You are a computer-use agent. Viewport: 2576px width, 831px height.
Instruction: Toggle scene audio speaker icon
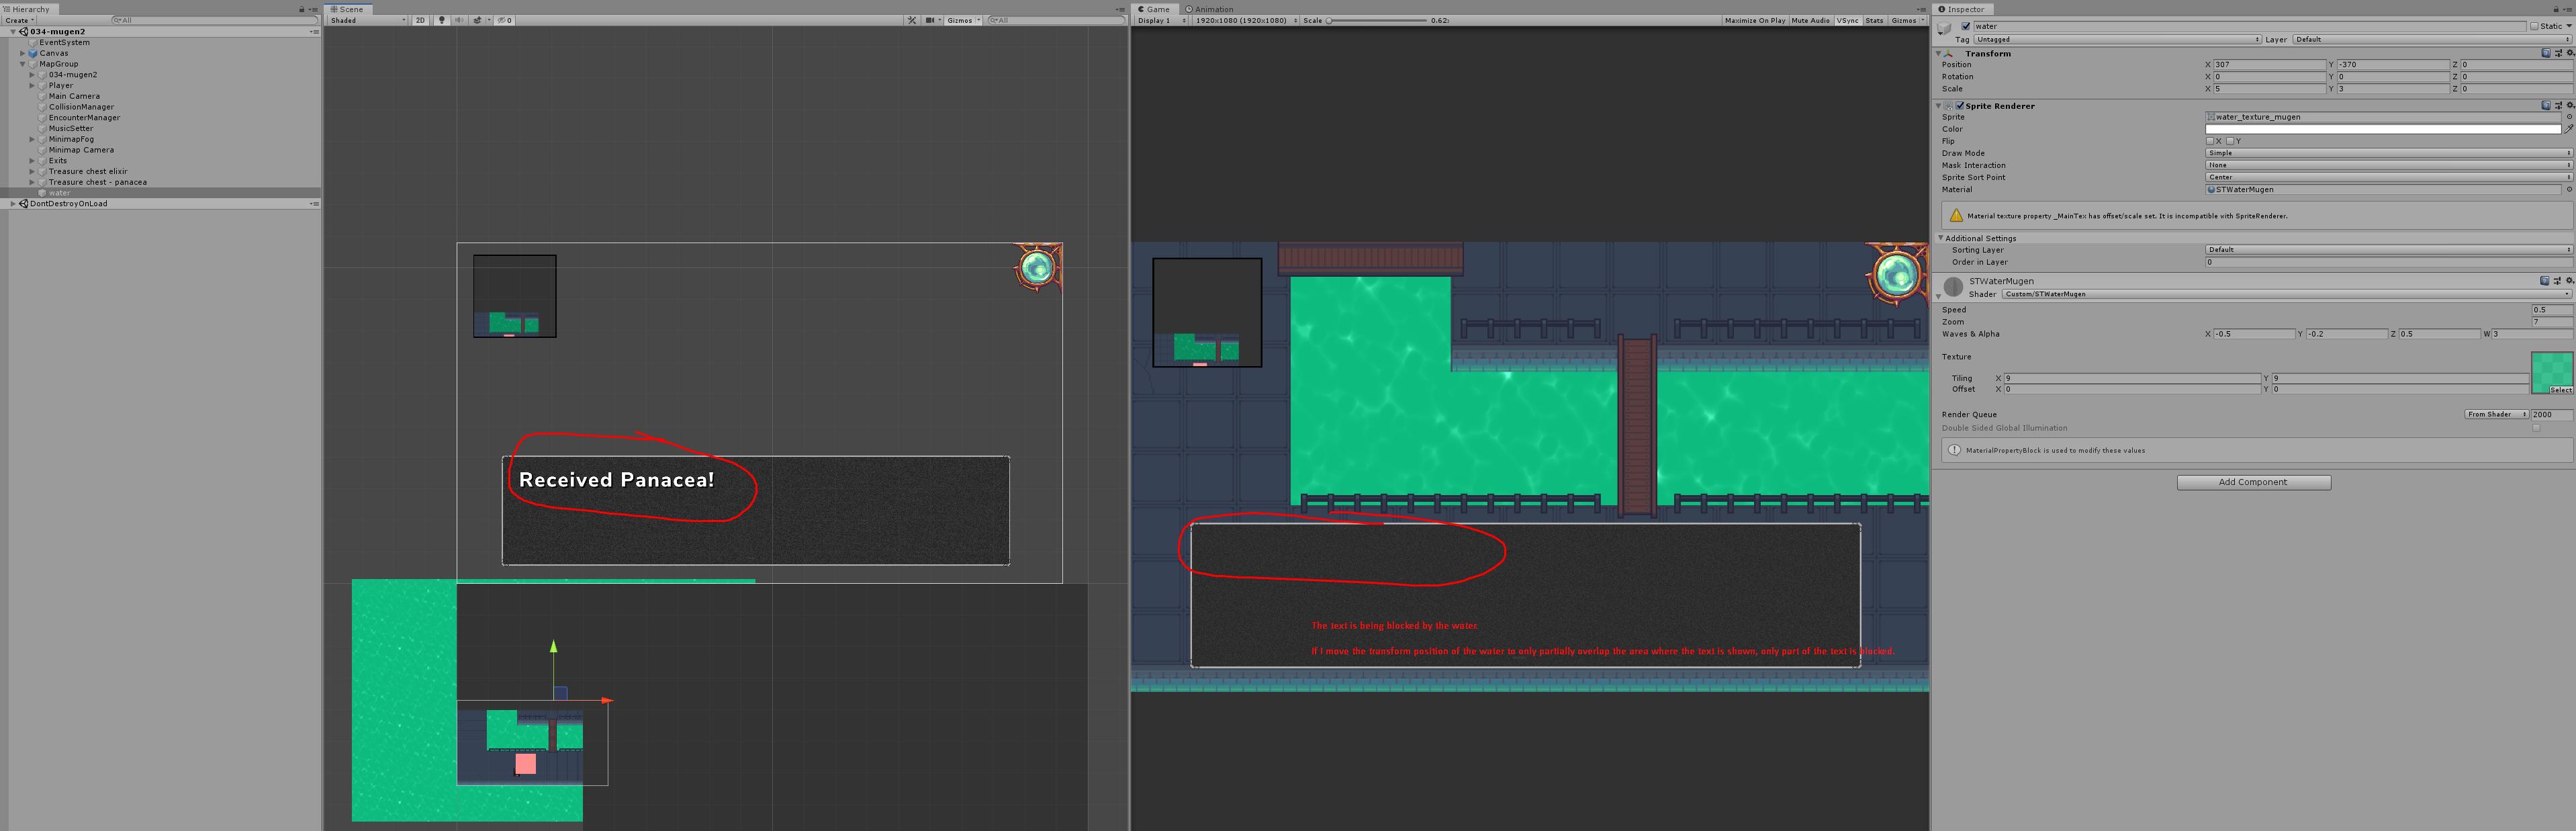(x=460, y=20)
